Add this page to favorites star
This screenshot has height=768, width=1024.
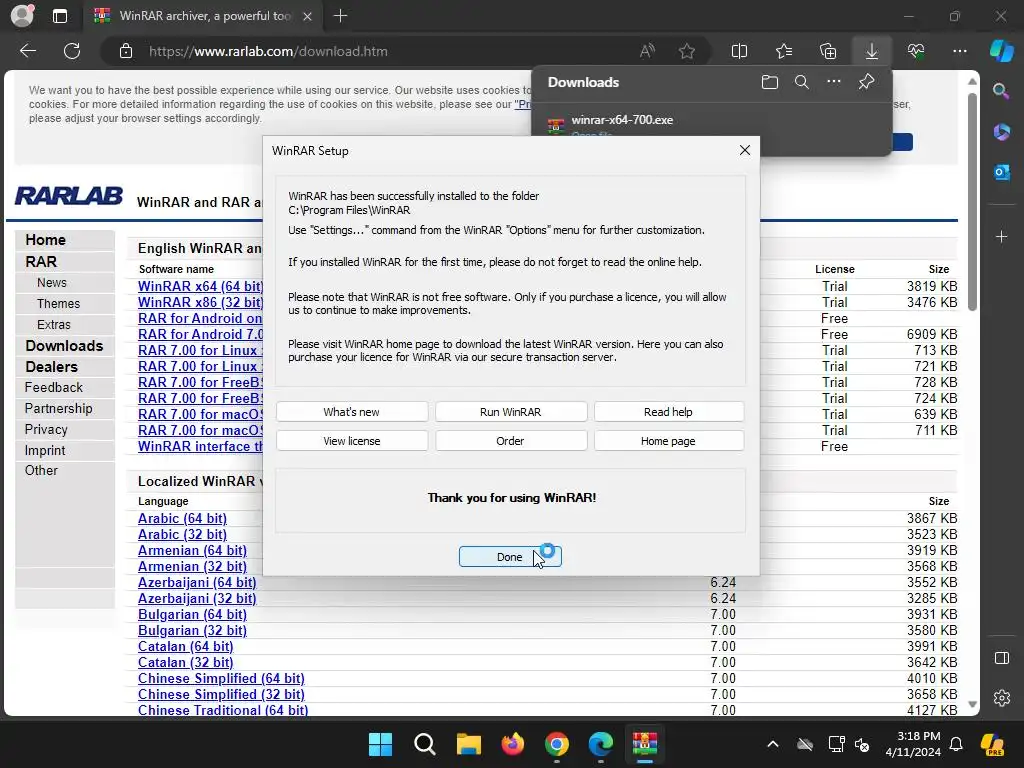coord(686,51)
